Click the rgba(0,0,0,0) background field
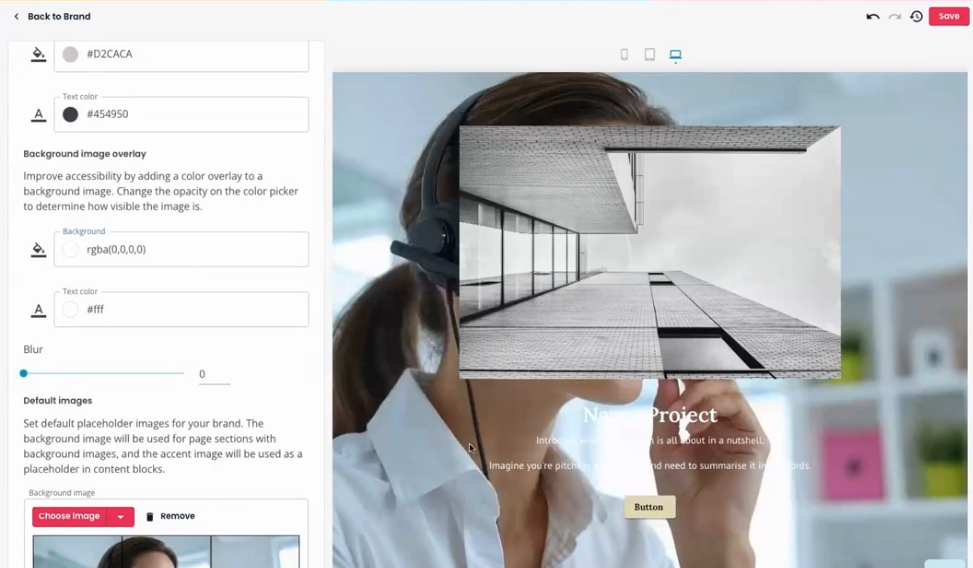The height and width of the screenshot is (568, 973). tap(181, 250)
